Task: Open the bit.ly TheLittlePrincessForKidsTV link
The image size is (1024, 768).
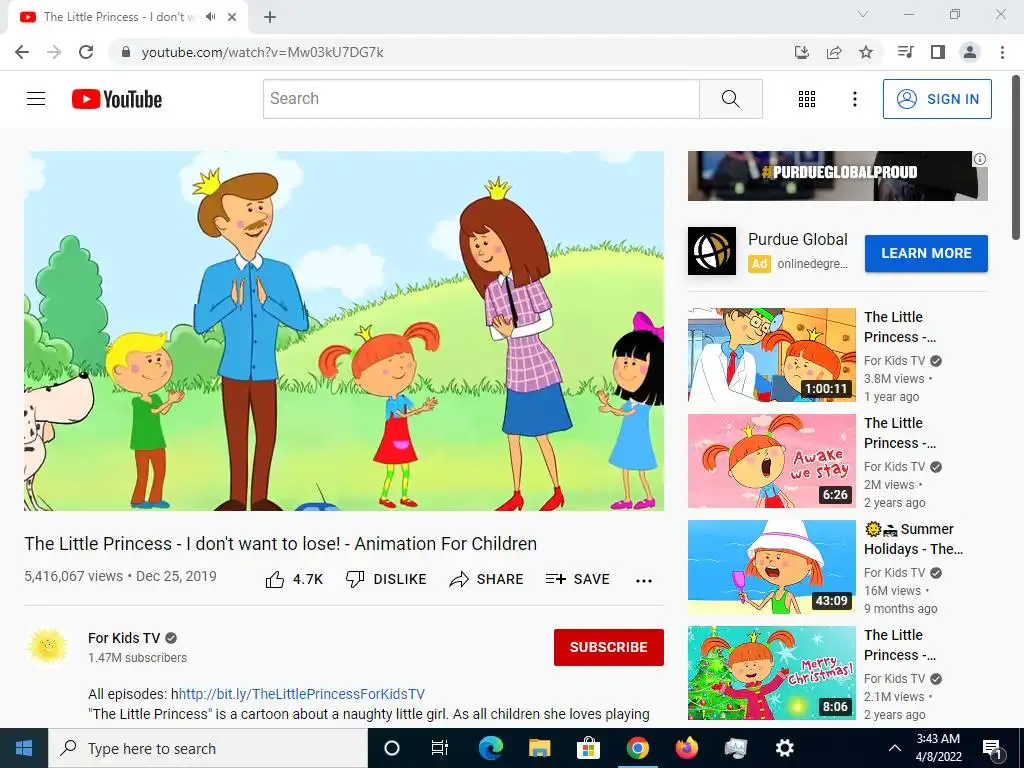Action: [302, 694]
